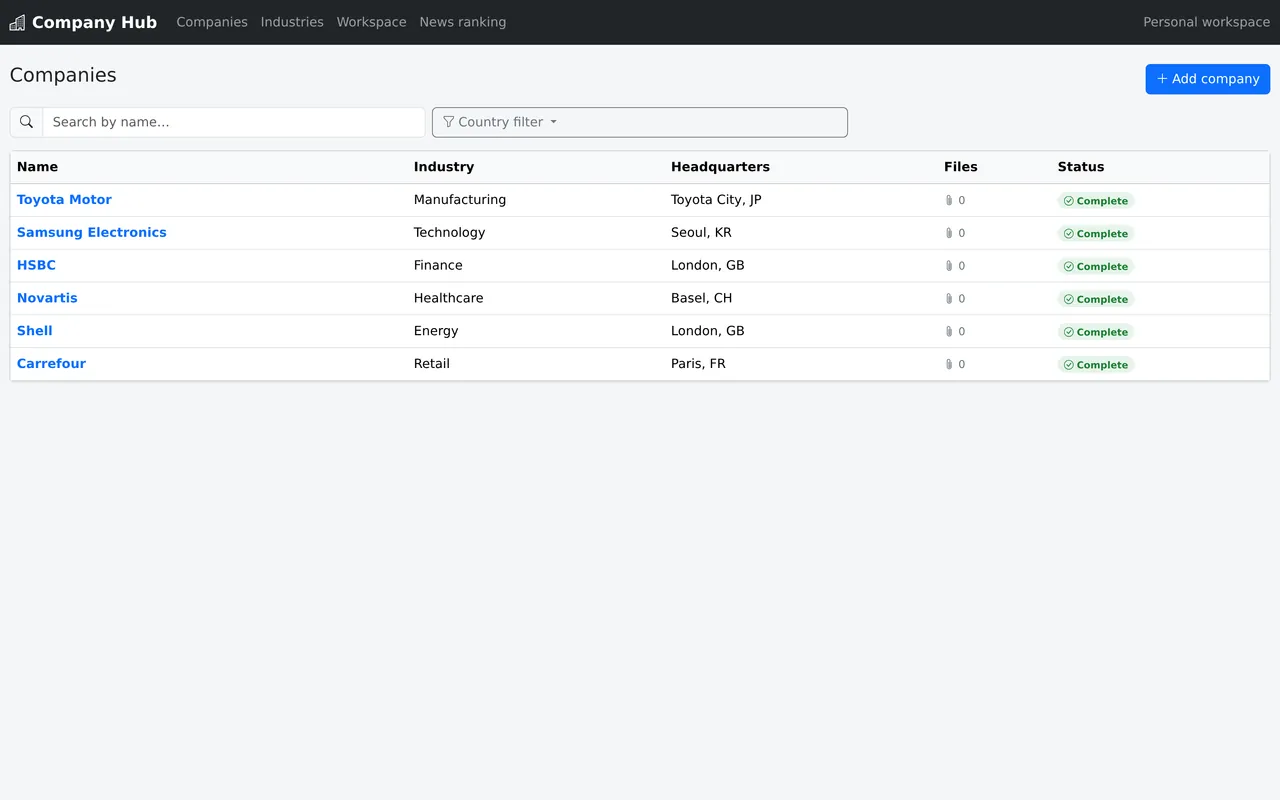Open the Companies nav item
Screen dimensions: 1280x800
coord(212,22)
